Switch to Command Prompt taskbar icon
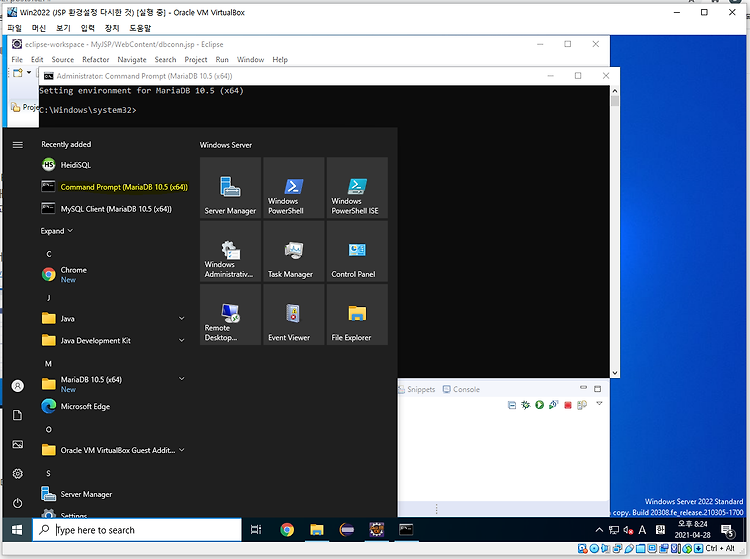Screen dimensions: 750x559 click(406, 530)
